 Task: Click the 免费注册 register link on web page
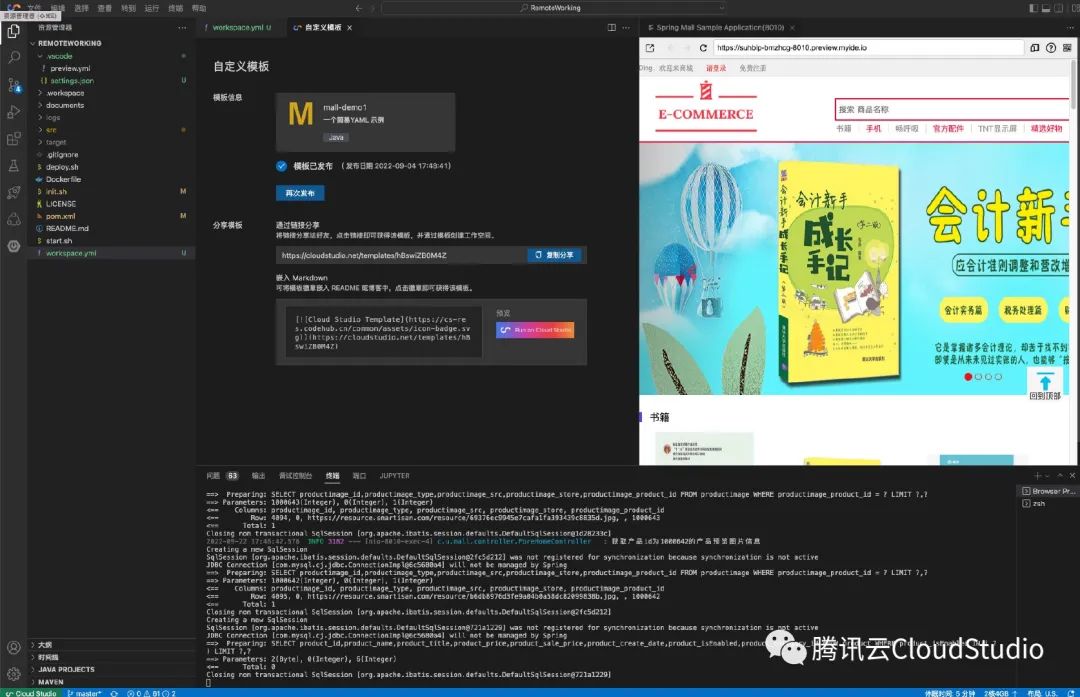pos(752,68)
